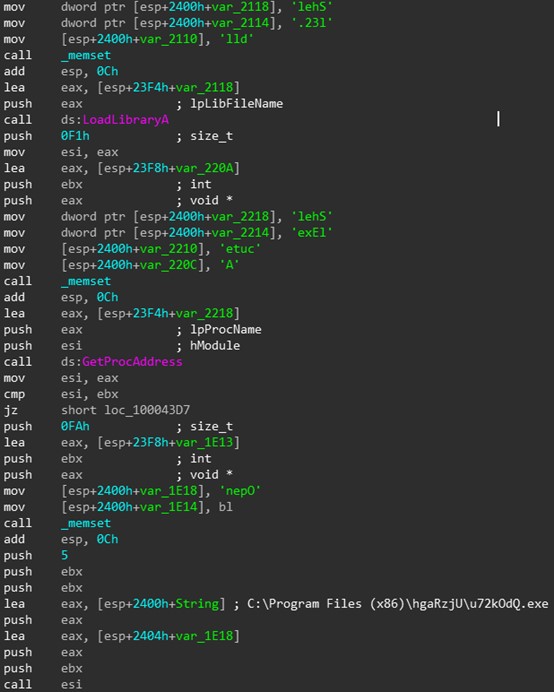The height and width of the screenshot is (692, 554).
Task: Click the GetProcAddress import reference
Action: pos(132,362)
